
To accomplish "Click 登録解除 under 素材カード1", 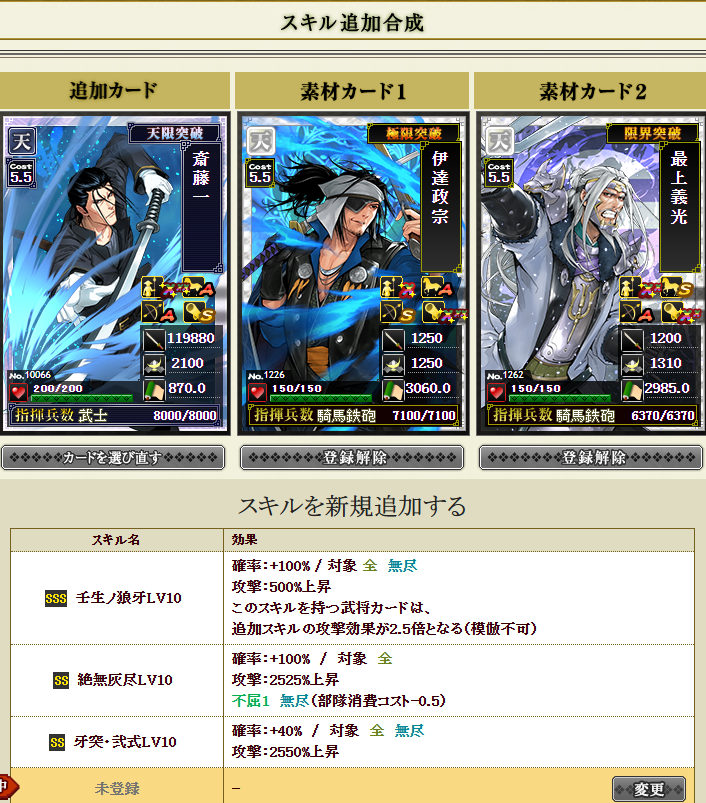I will point(352,457).
